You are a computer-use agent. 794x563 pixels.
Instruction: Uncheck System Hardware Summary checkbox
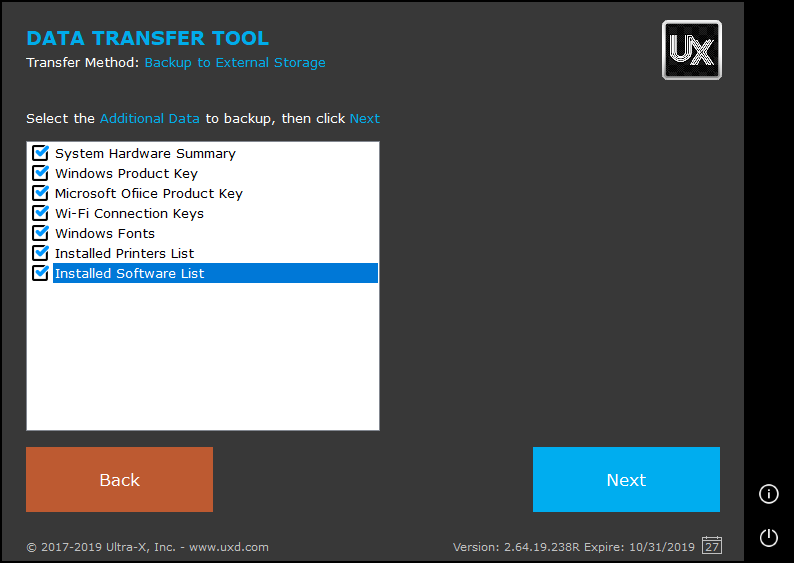pyautogui.click(x=40, y=153)
